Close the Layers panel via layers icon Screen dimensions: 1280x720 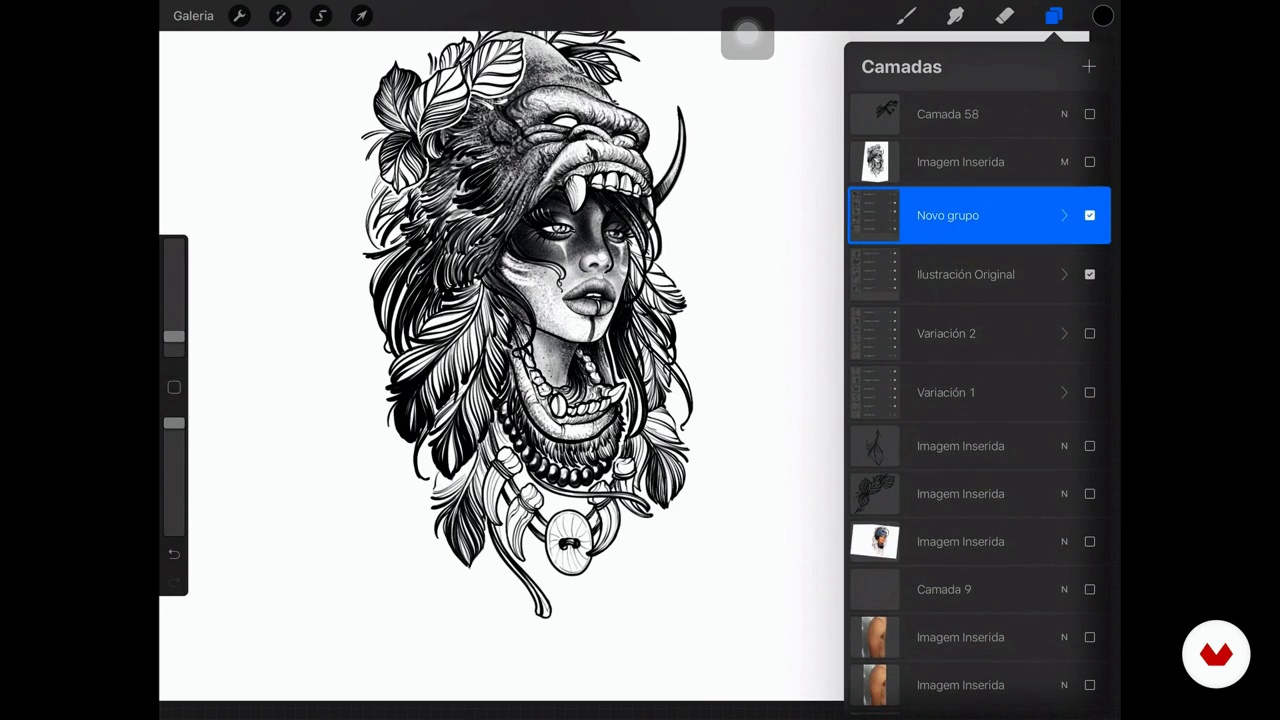tap(1053, 16)
